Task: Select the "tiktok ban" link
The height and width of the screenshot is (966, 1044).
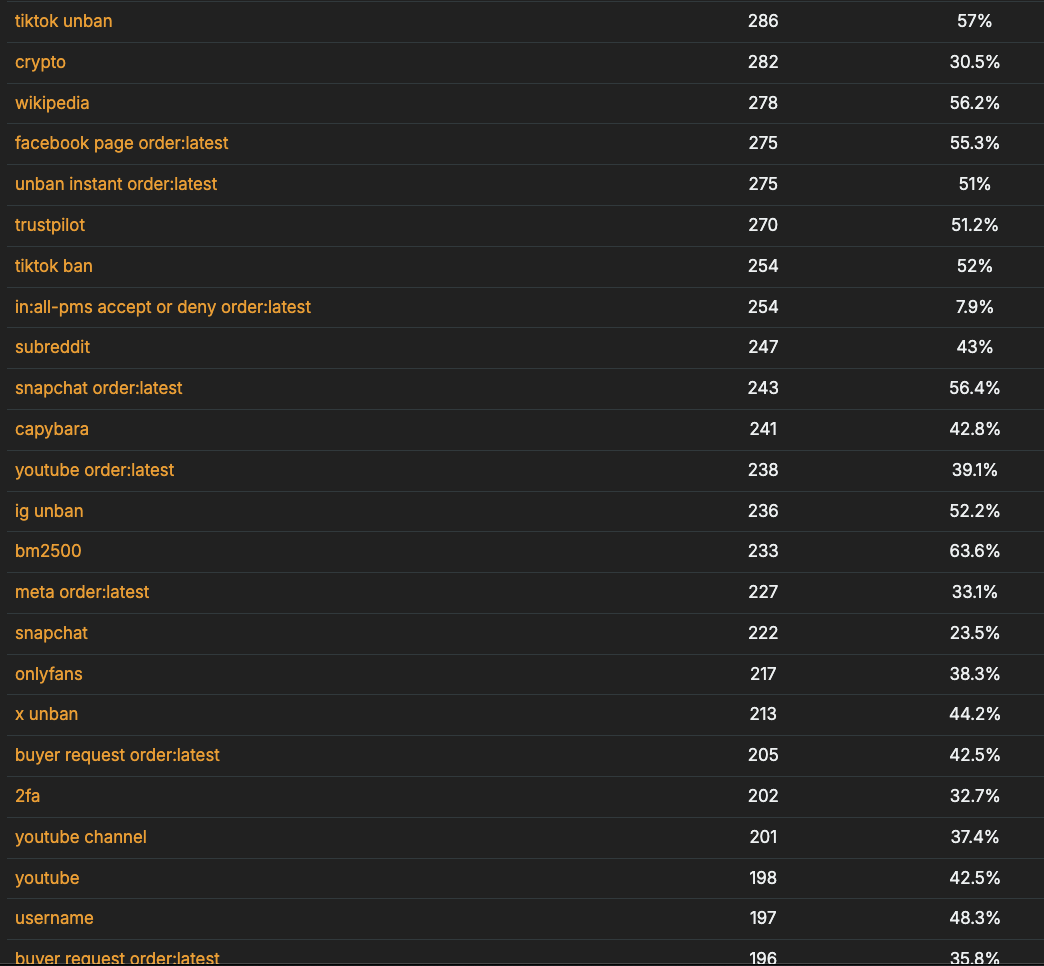Action: (54, 266)
